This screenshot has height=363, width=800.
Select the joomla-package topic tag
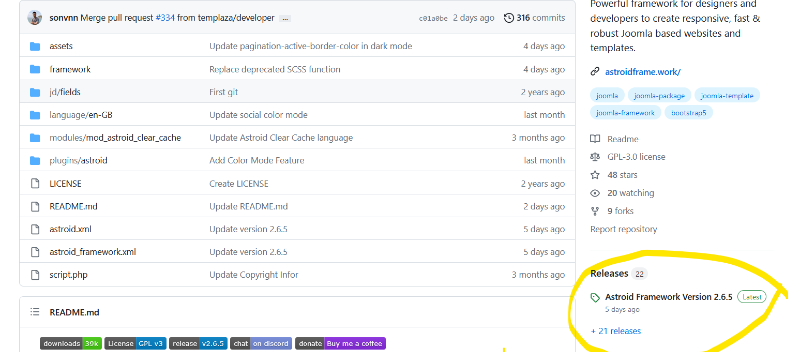660,95
